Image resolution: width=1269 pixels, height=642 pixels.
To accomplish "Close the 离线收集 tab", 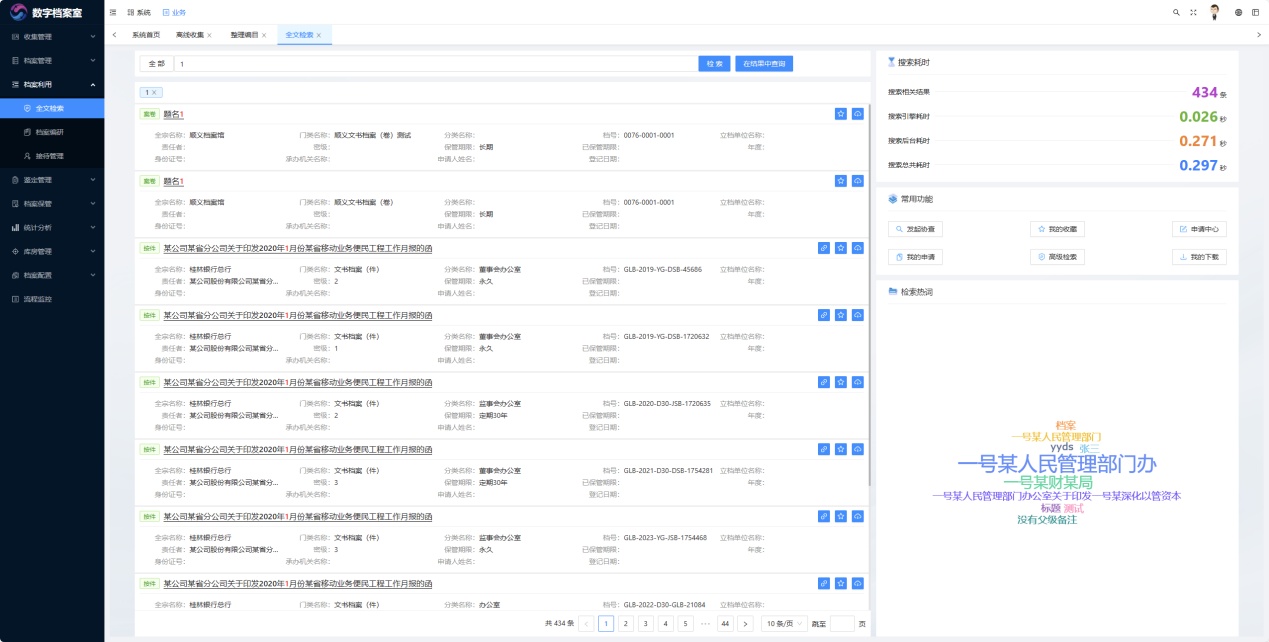I will pos(209,35).
